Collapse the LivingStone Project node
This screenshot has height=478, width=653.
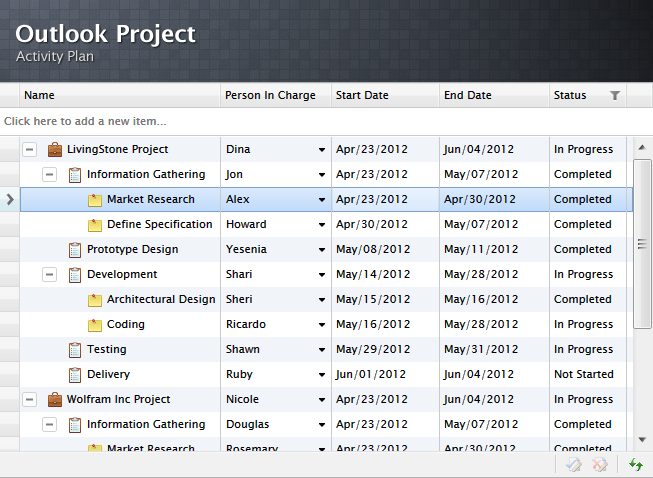[29, 150]
